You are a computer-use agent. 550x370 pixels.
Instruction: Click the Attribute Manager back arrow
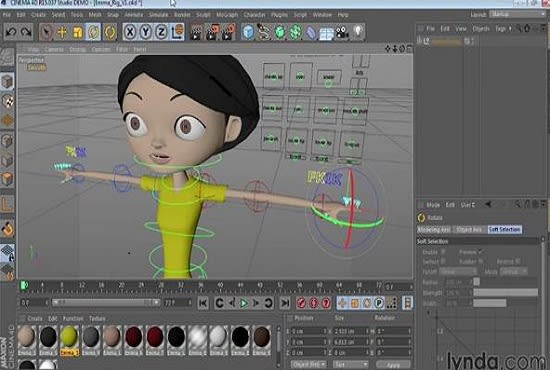click(x=488, y=204)
